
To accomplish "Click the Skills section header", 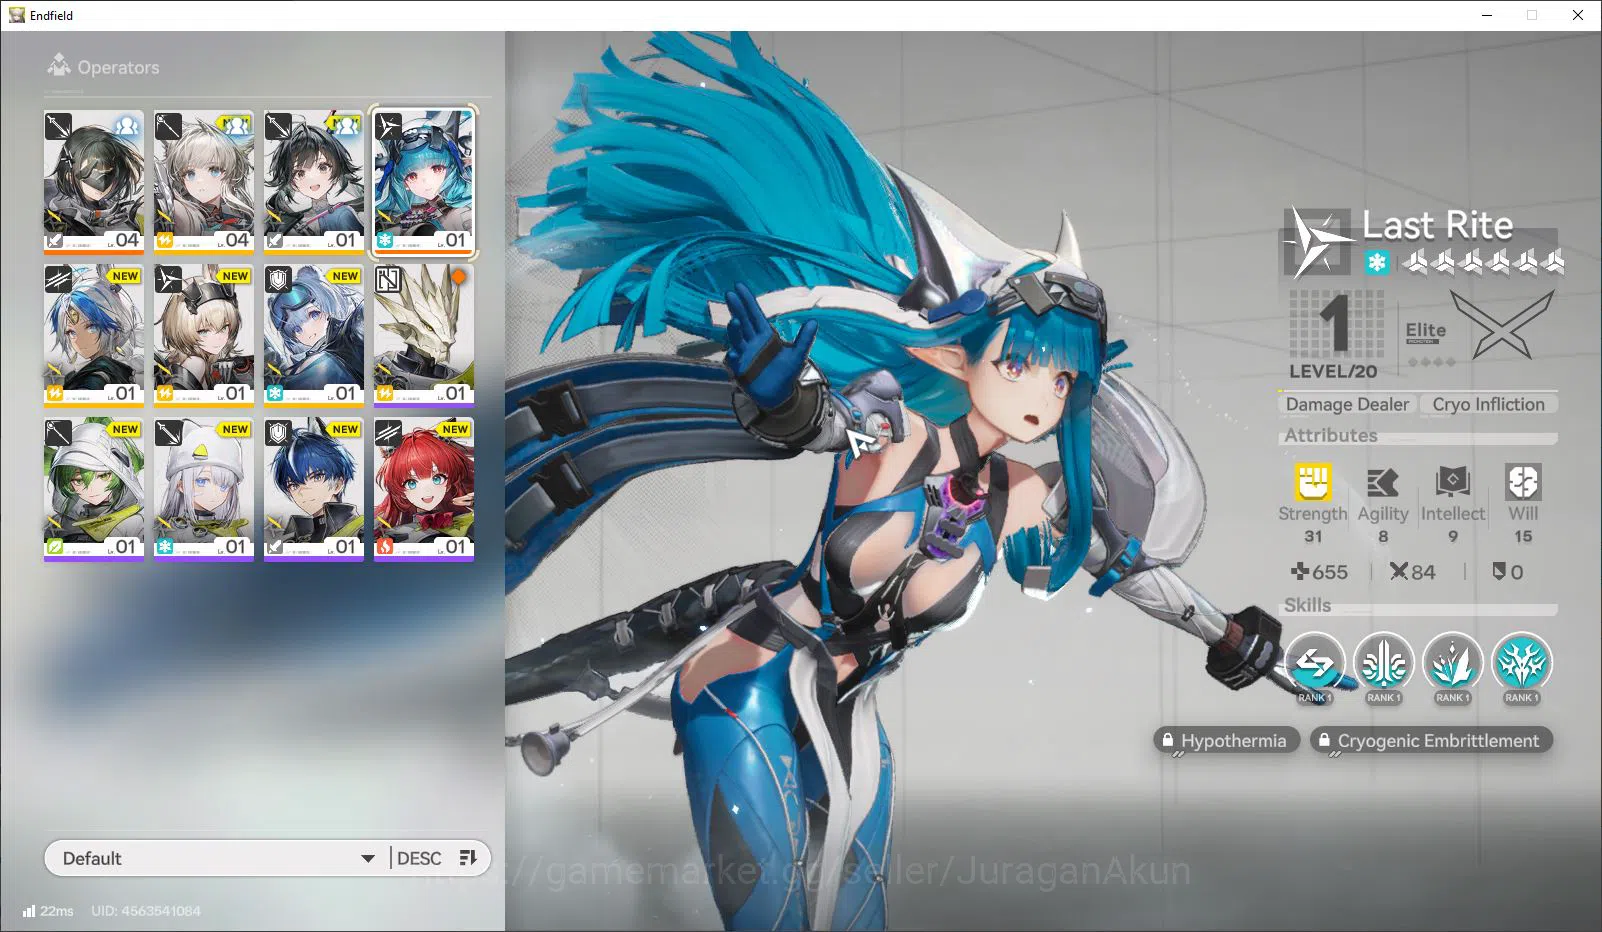I will (1307, 605).
